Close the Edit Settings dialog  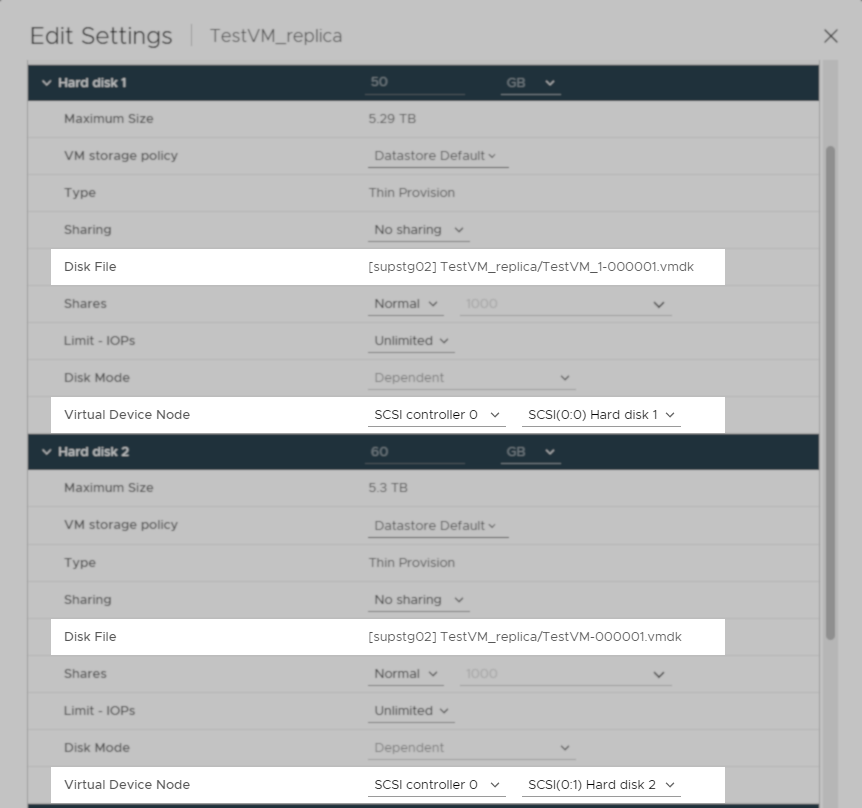[x=830, y=35]
